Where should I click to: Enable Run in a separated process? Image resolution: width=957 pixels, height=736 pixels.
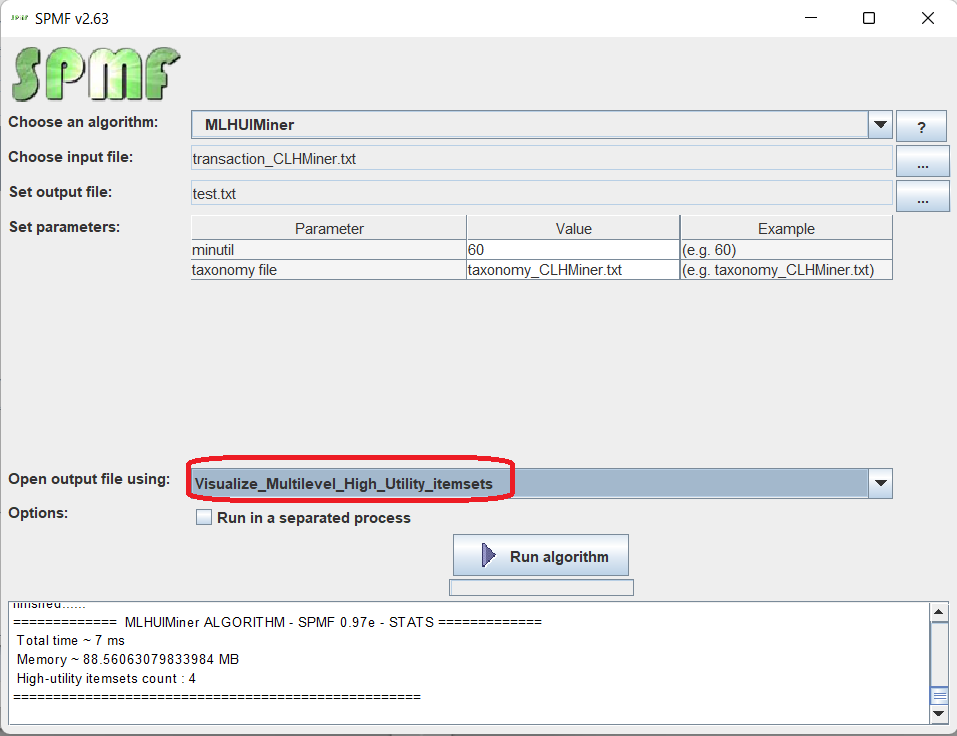point(204,518)
